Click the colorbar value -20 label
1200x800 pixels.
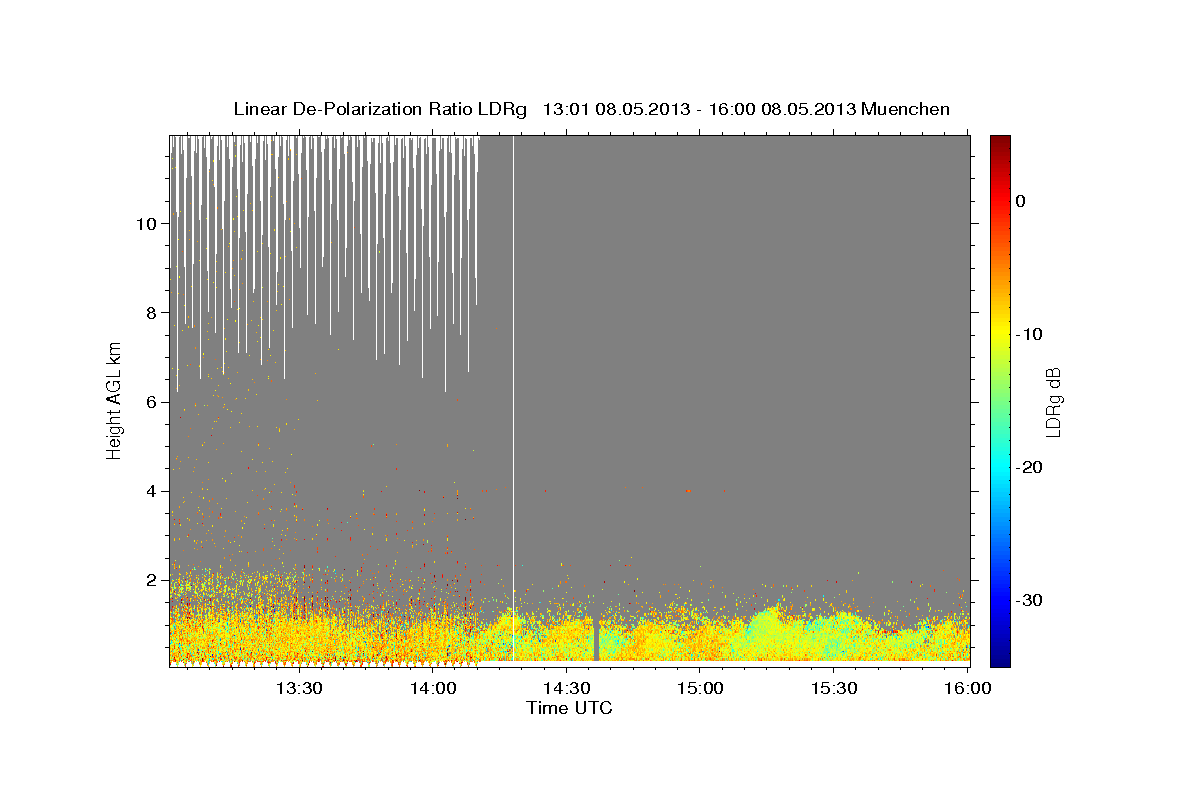(x=1029, y=467)
